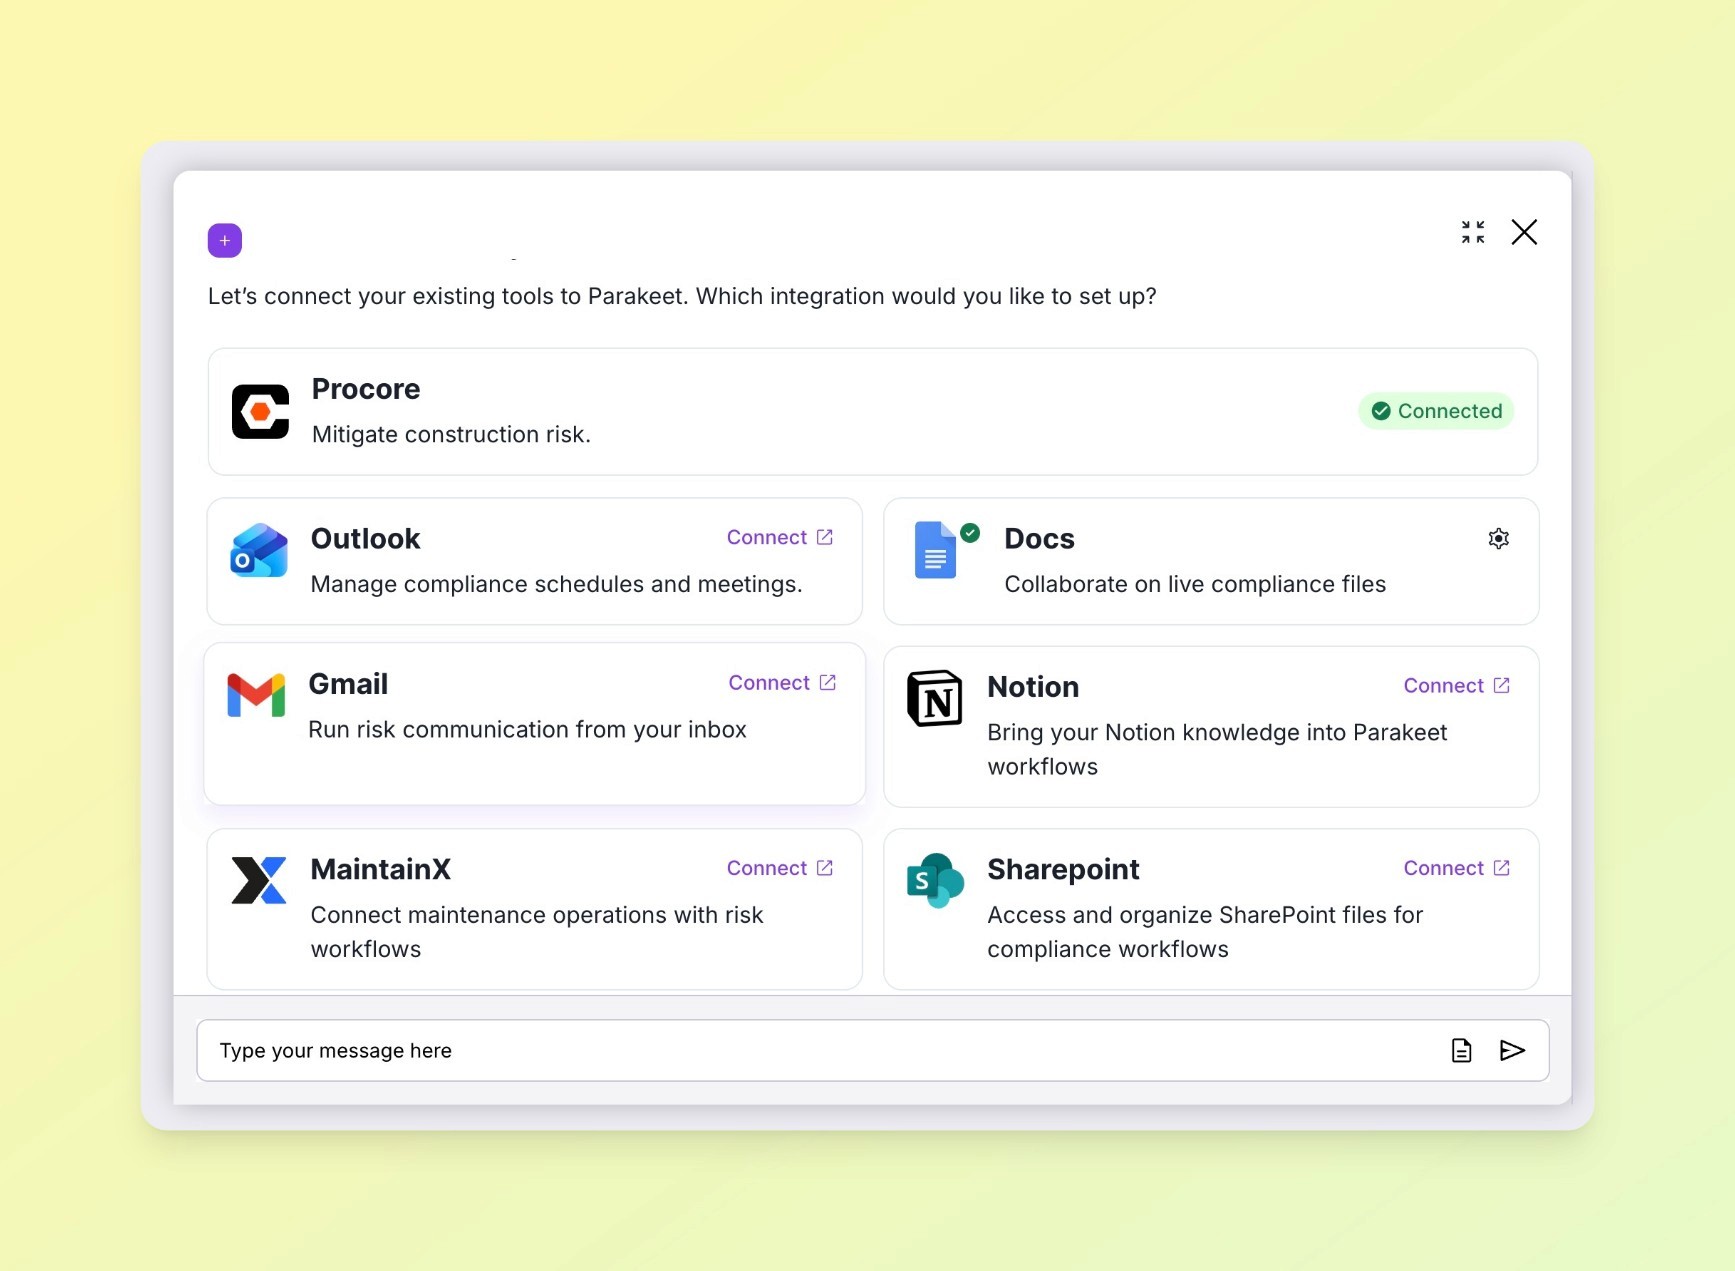Click the Procore logo icon
The height and width of the screenshot is (1271, 1735).
pyautogui.click(x=260, y=411)
